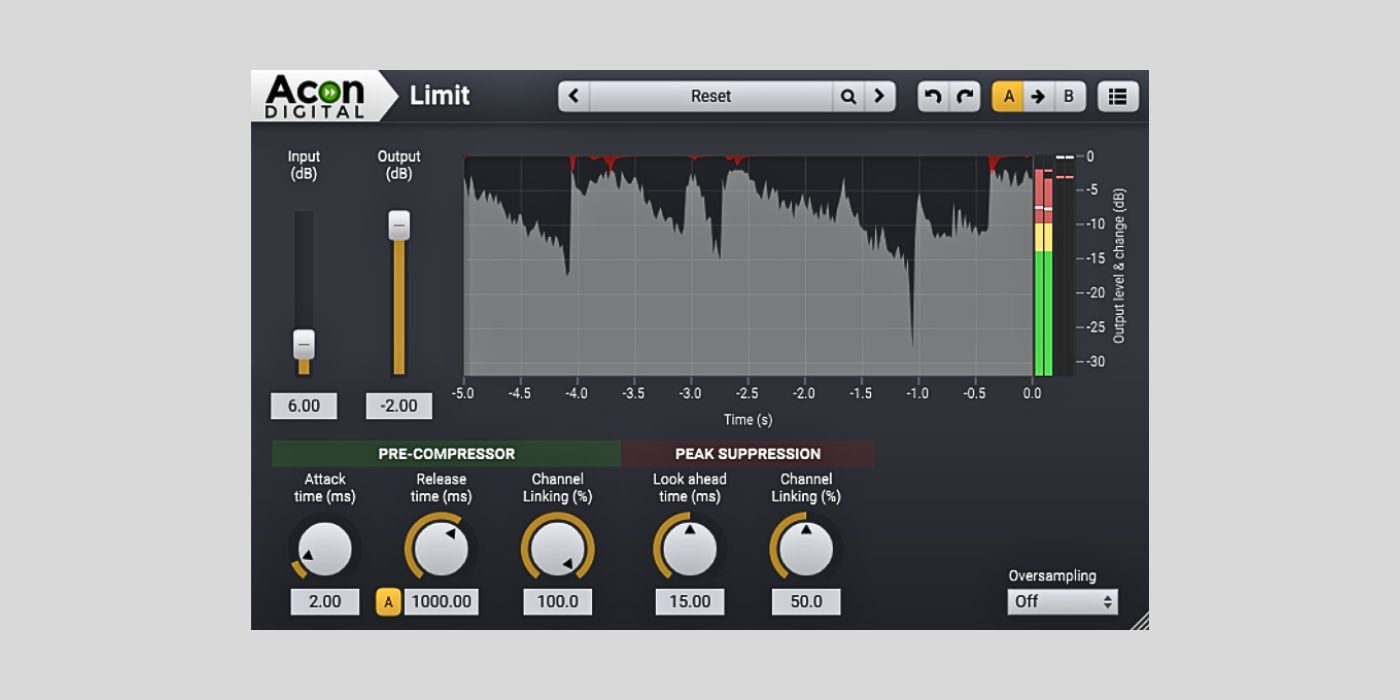Open the Oversampling dropdown
The height and width of the screenshot is (700, 1400).
click(x=1062, y=602)
